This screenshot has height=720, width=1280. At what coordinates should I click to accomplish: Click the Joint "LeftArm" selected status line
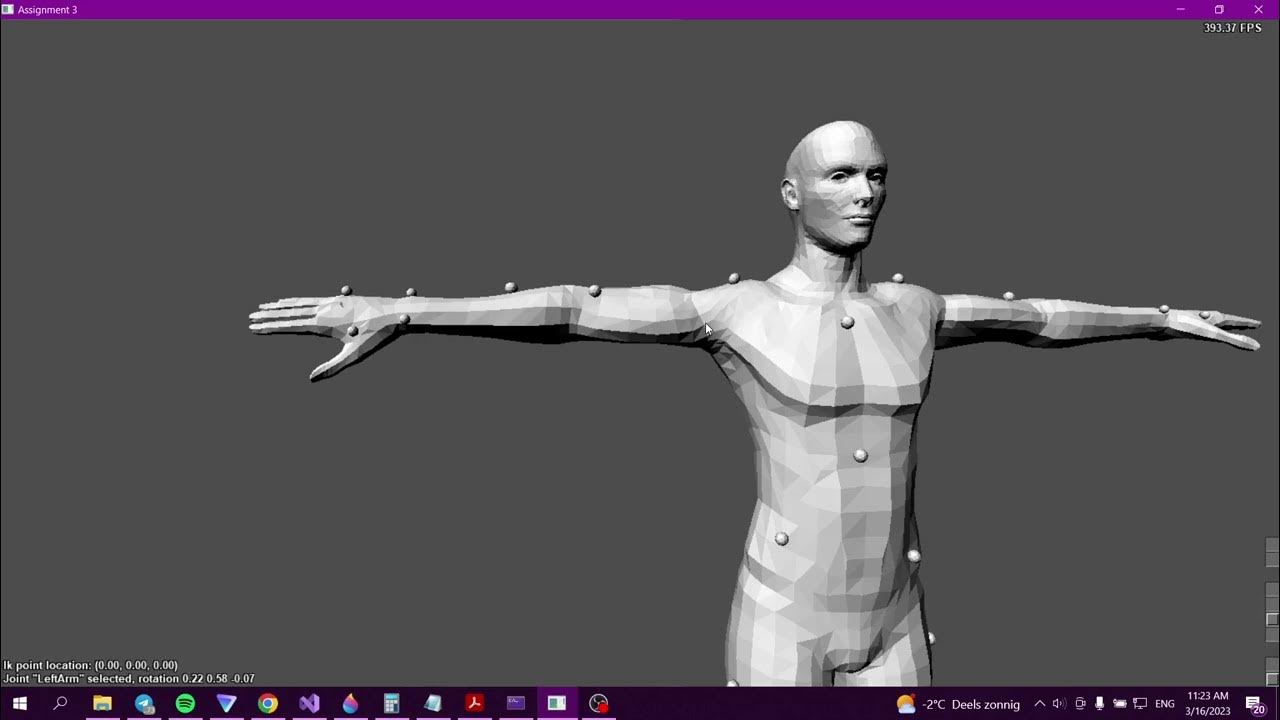pyautogui.click(x=128, y=678)
